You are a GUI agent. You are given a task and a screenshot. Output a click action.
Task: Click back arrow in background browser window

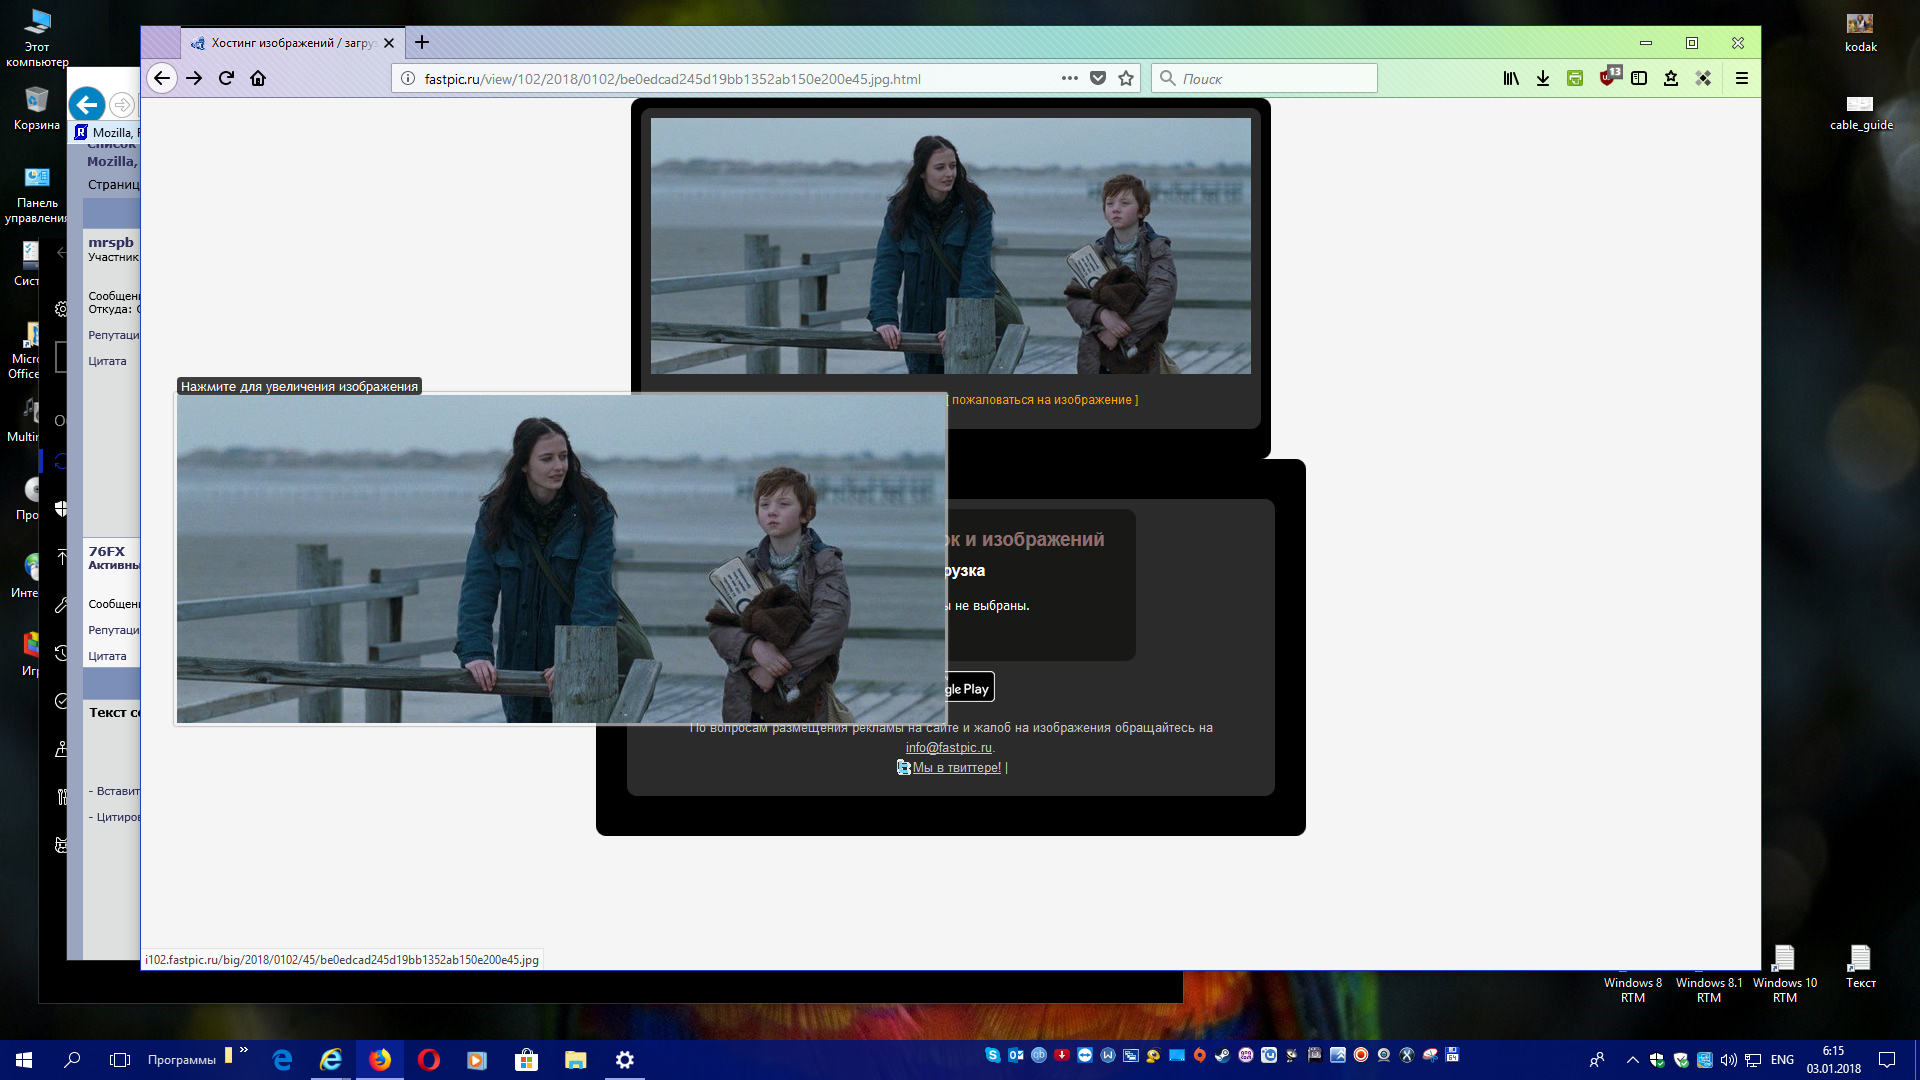coord(87,104)
